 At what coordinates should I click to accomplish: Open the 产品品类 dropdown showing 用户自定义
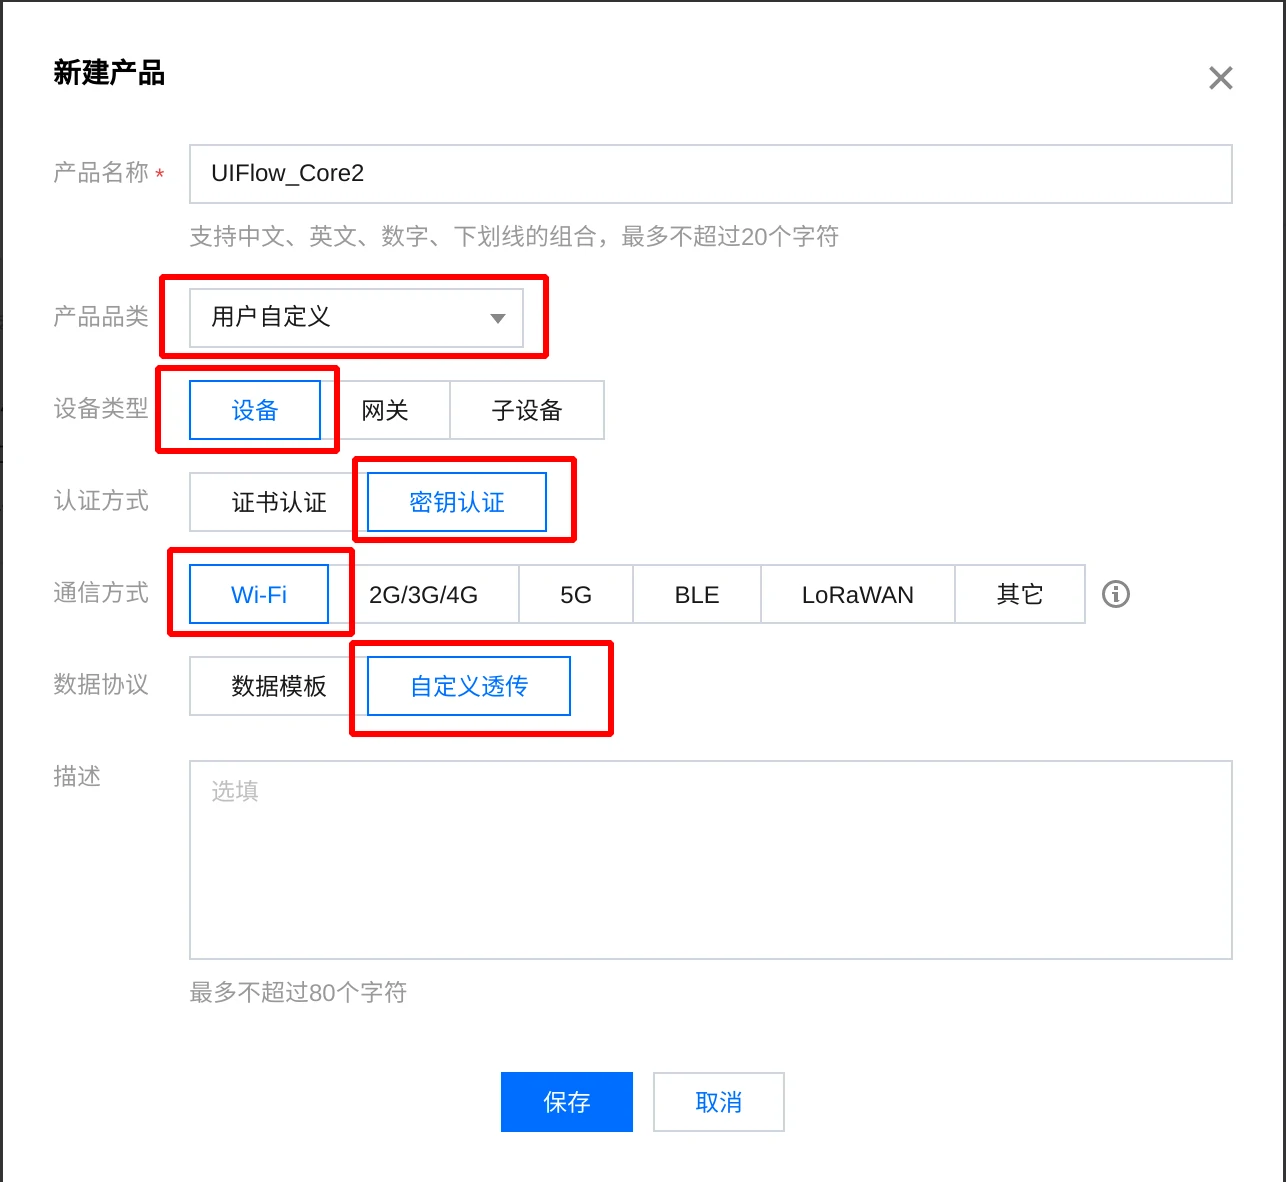tap(356, 318)
